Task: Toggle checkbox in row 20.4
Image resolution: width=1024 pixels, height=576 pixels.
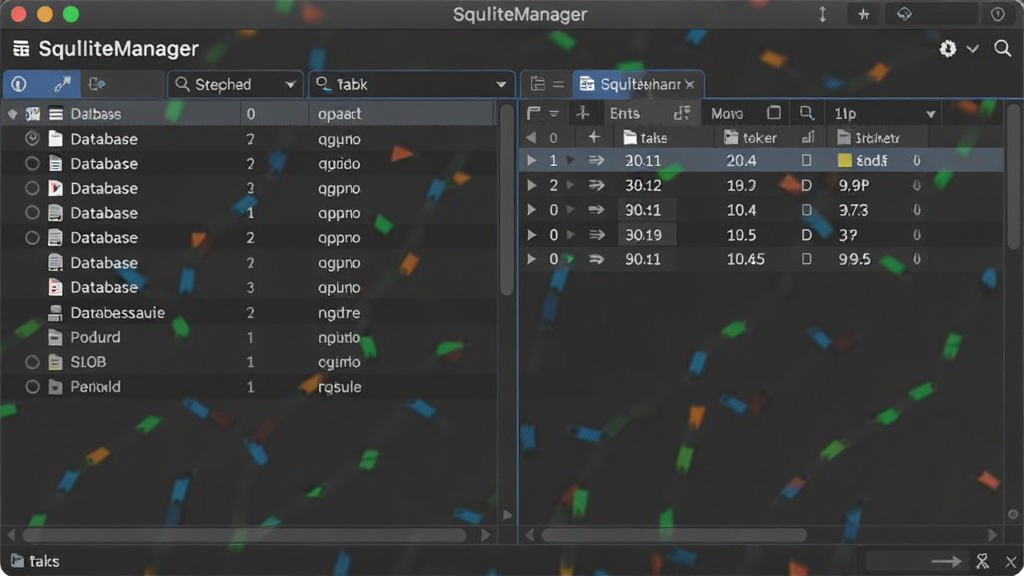Action: [807, 161]
